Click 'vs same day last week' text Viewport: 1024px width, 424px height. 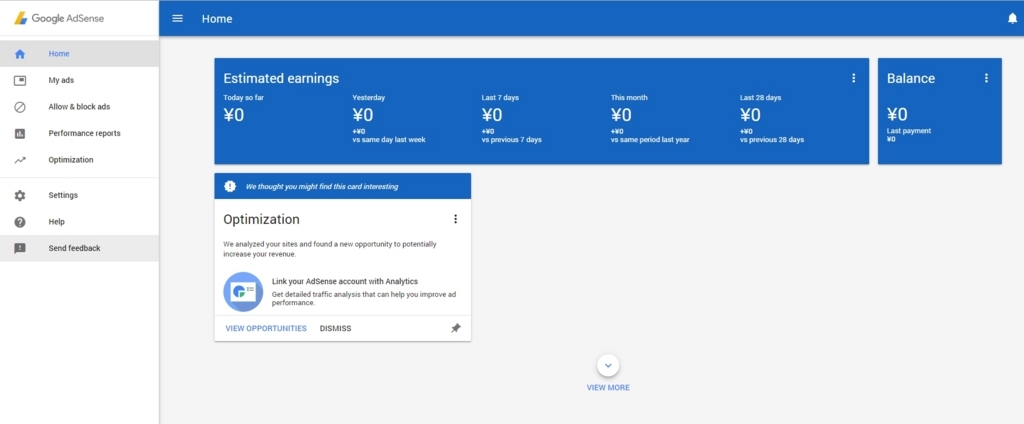(x=389, y=140)
